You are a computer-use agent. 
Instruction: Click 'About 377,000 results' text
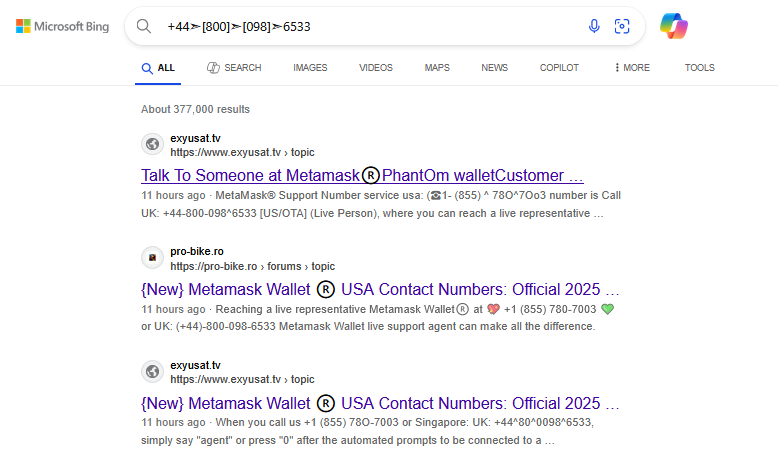pyautogui.click(x=195, y=109)
